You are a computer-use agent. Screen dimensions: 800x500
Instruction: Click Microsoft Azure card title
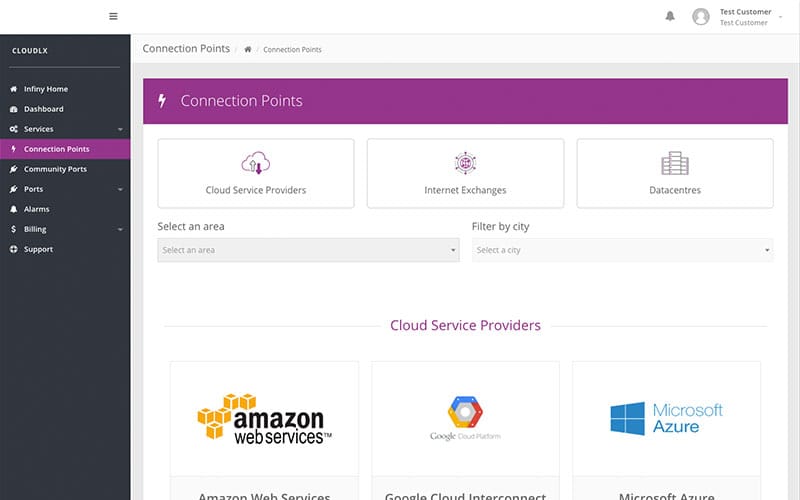tap(666, 496)
